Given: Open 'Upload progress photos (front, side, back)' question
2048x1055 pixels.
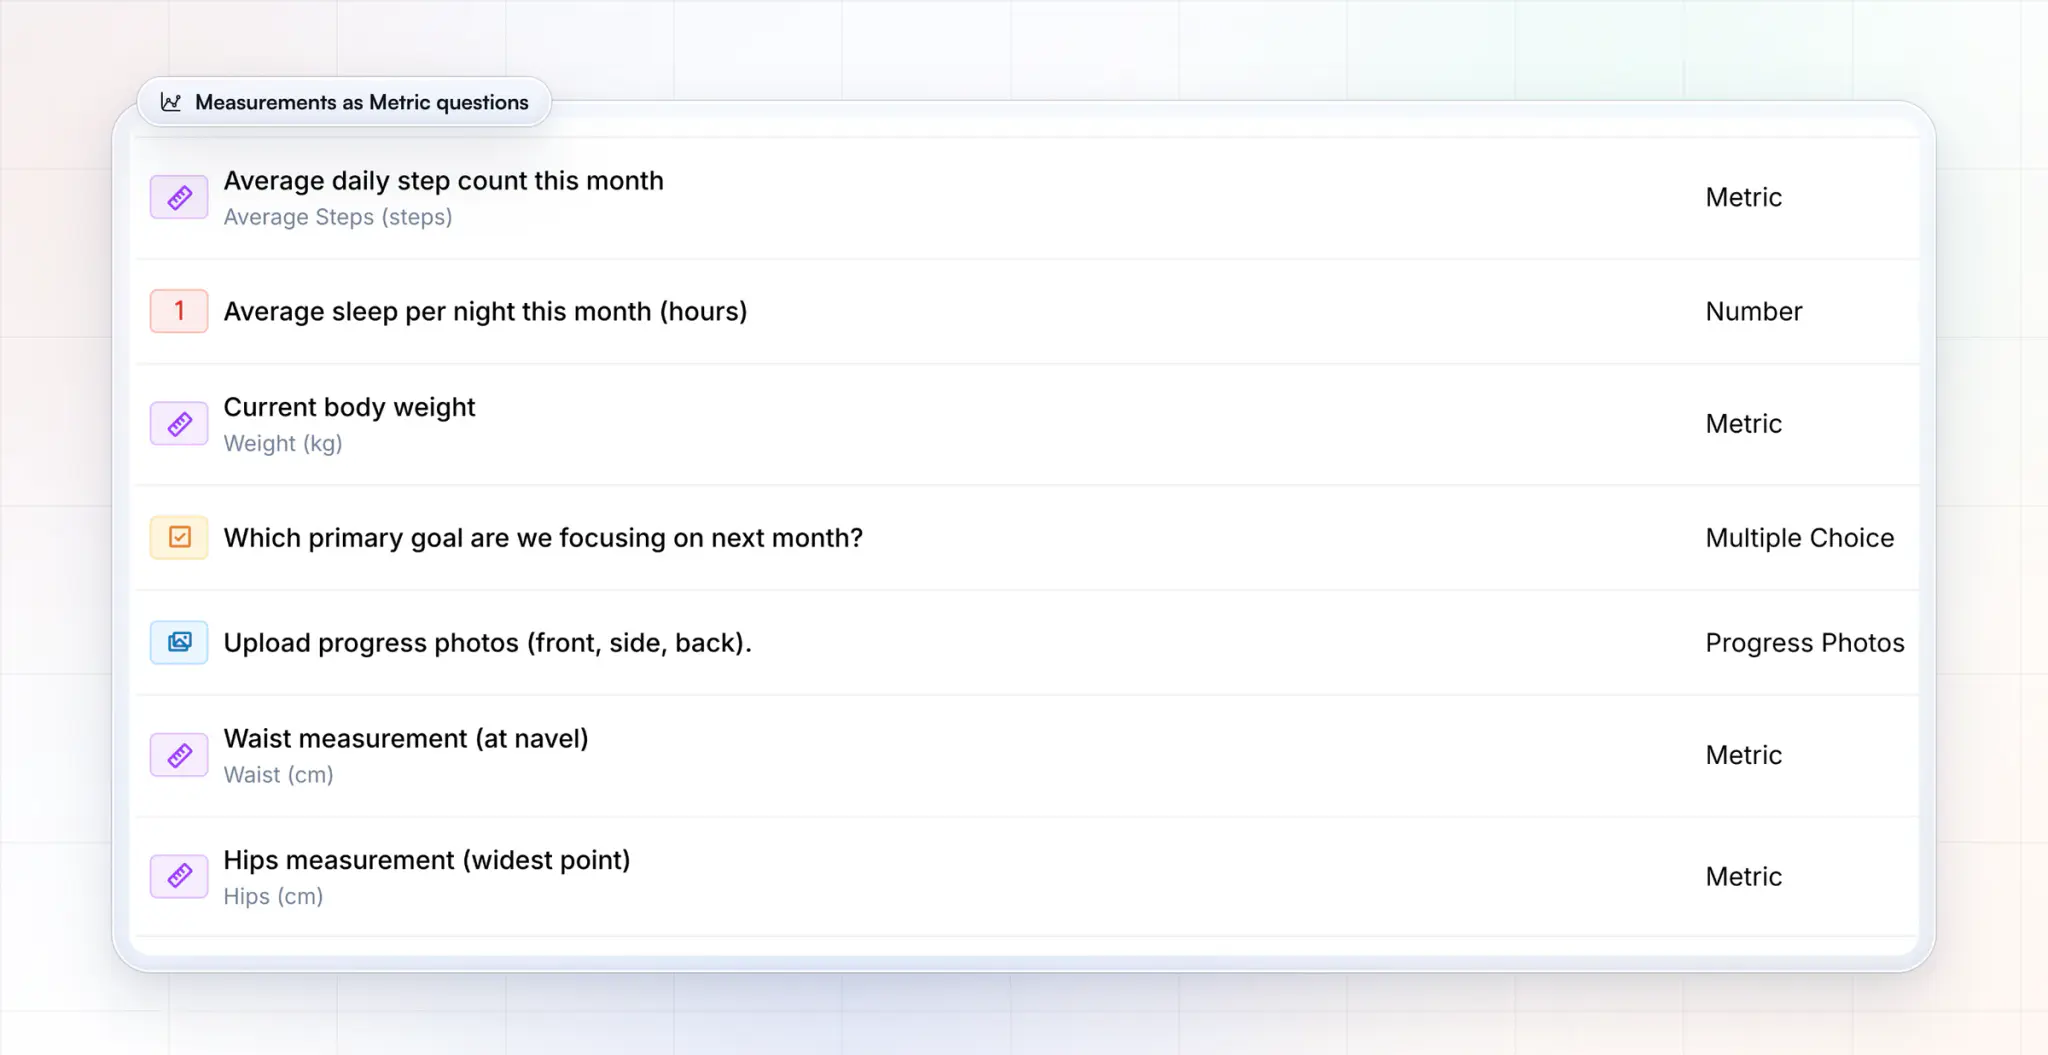Looking at the screenshot, I should (x=487, y=643).
